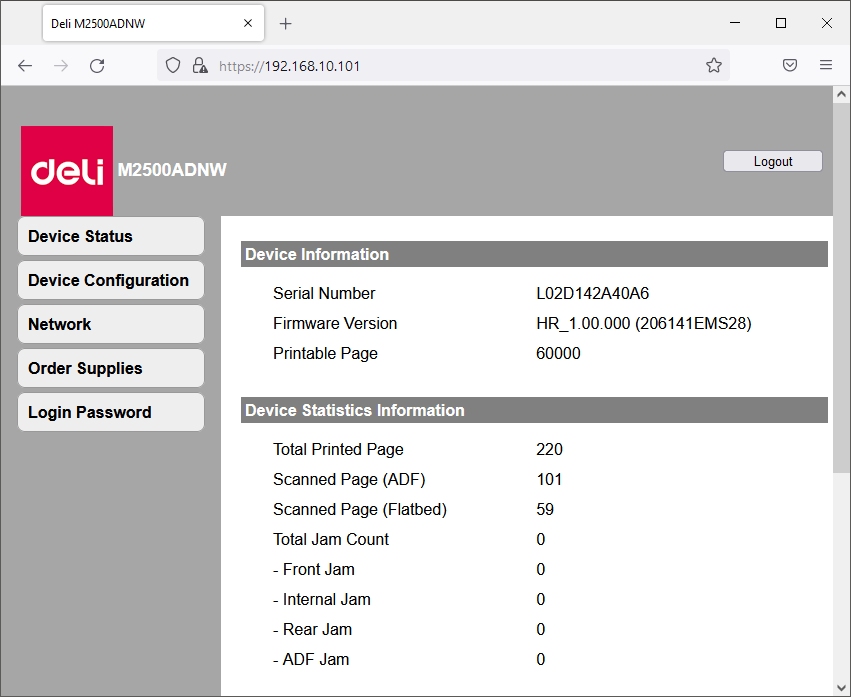Close the Deli M2500ADNW tab
The height and width of the screenshot is (697, 851).
[248, 23]
